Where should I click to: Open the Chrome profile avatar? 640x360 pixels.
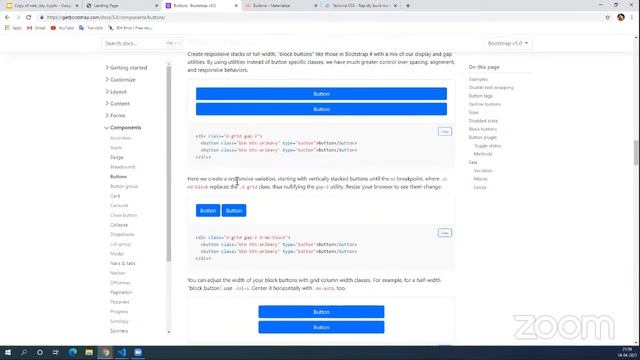[x=621, y=18]
